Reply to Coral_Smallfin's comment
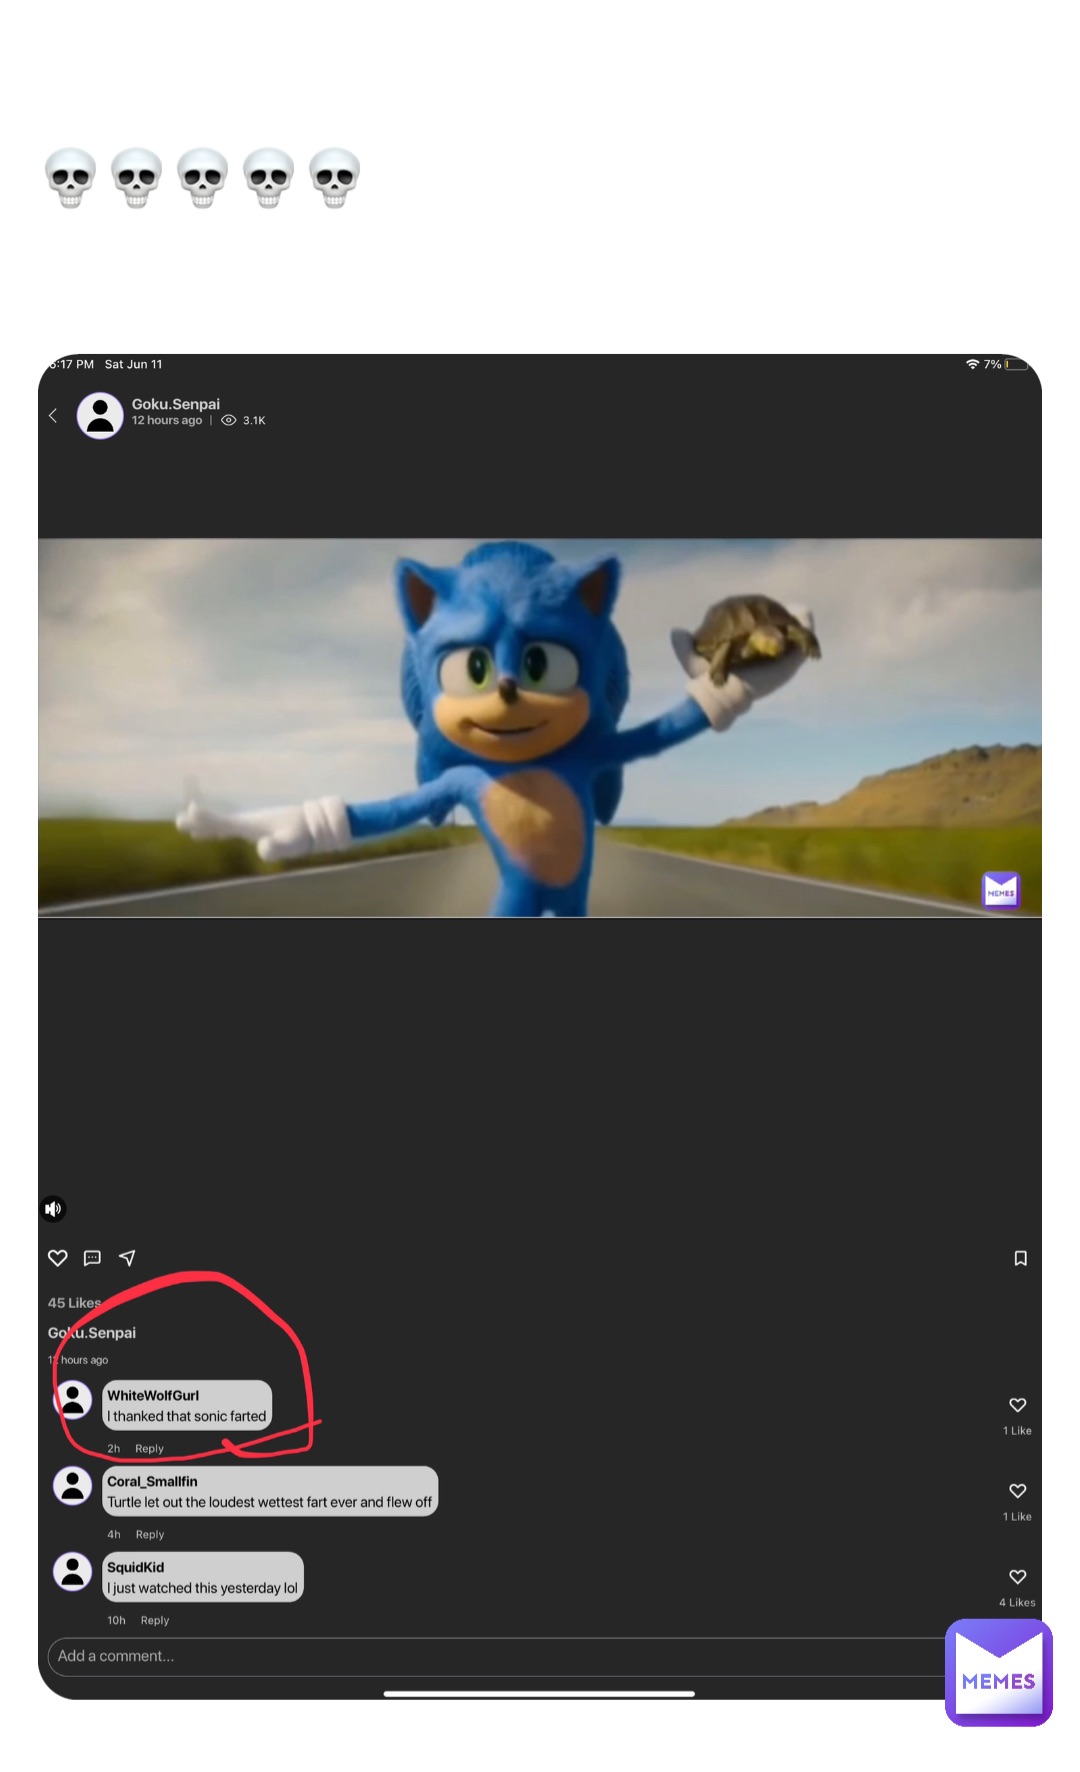The image size is (1080, 1772). point(149,1534)
